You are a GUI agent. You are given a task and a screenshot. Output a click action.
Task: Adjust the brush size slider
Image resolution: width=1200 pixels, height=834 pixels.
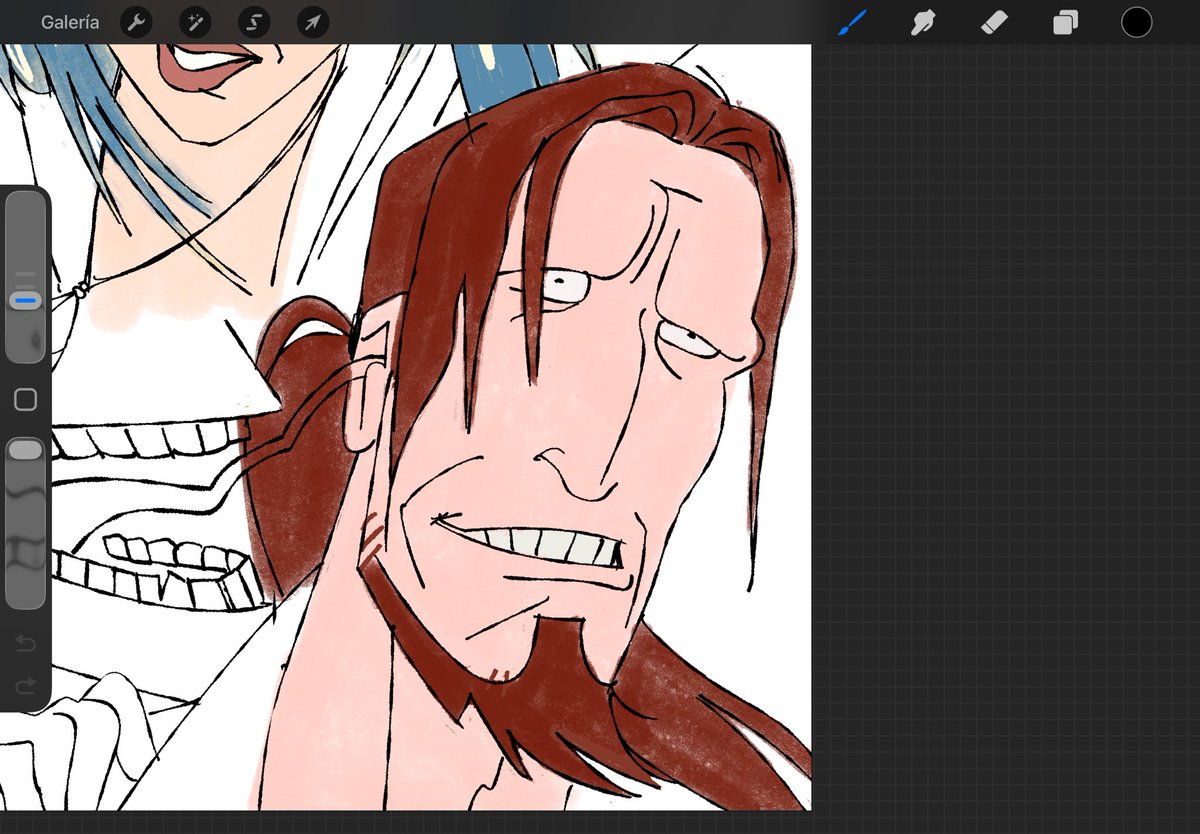pos(26,277)
